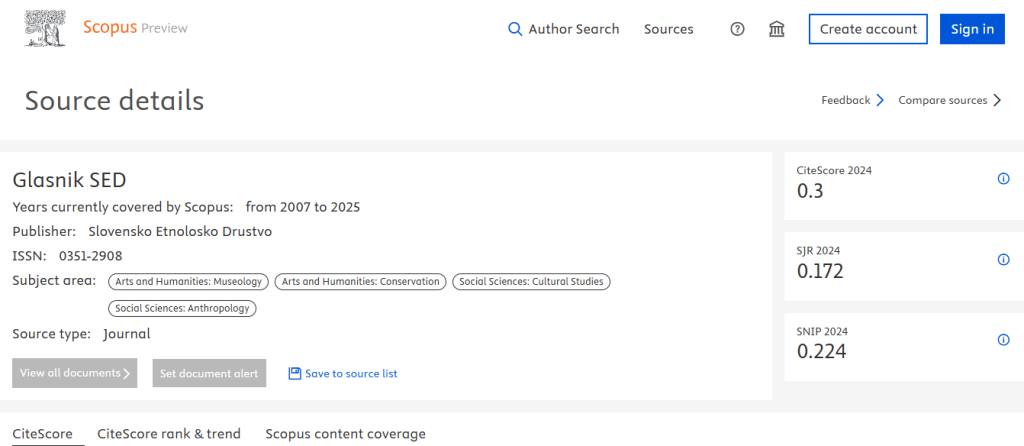Select the CiteScore tab

click(42, 434)
